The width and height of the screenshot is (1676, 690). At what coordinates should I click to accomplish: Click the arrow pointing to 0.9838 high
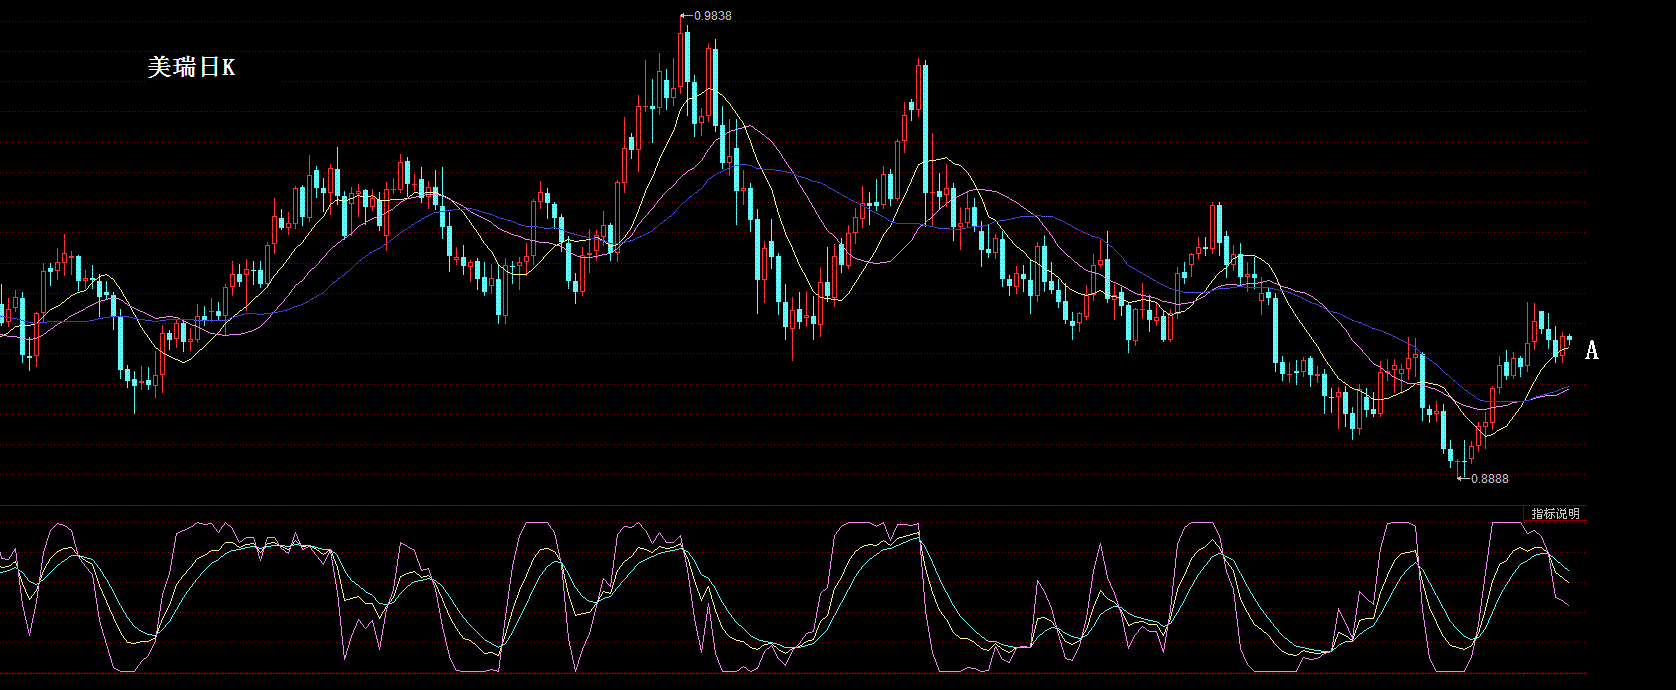tap(685, 15)
